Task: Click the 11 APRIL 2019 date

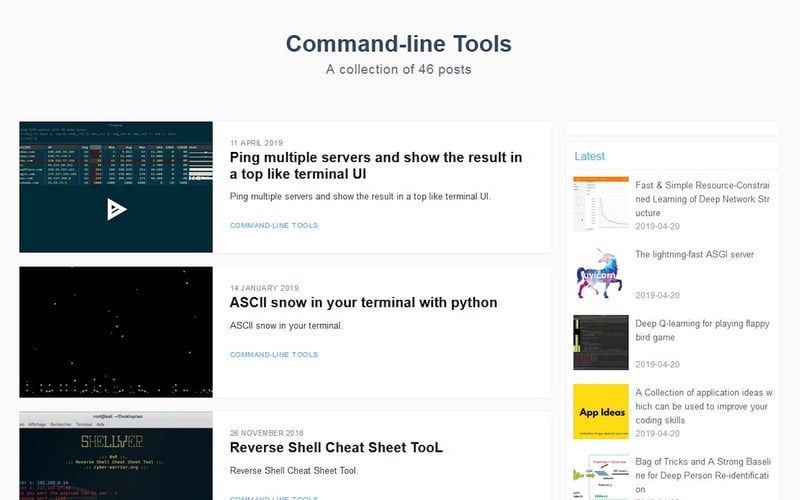Action: [256, 143]
